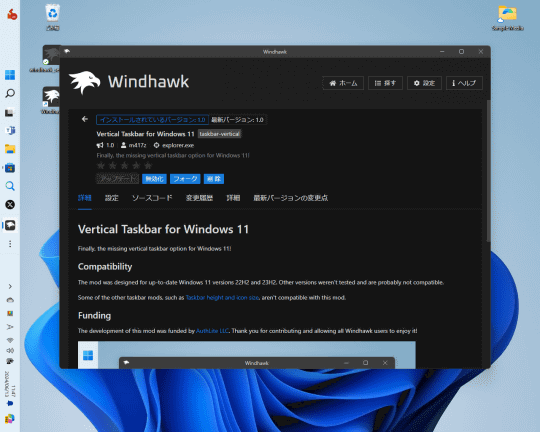Screen dimensions: 540x432
Task: Switch to 最新バージョンの変更点 tab
Action: 291,198
